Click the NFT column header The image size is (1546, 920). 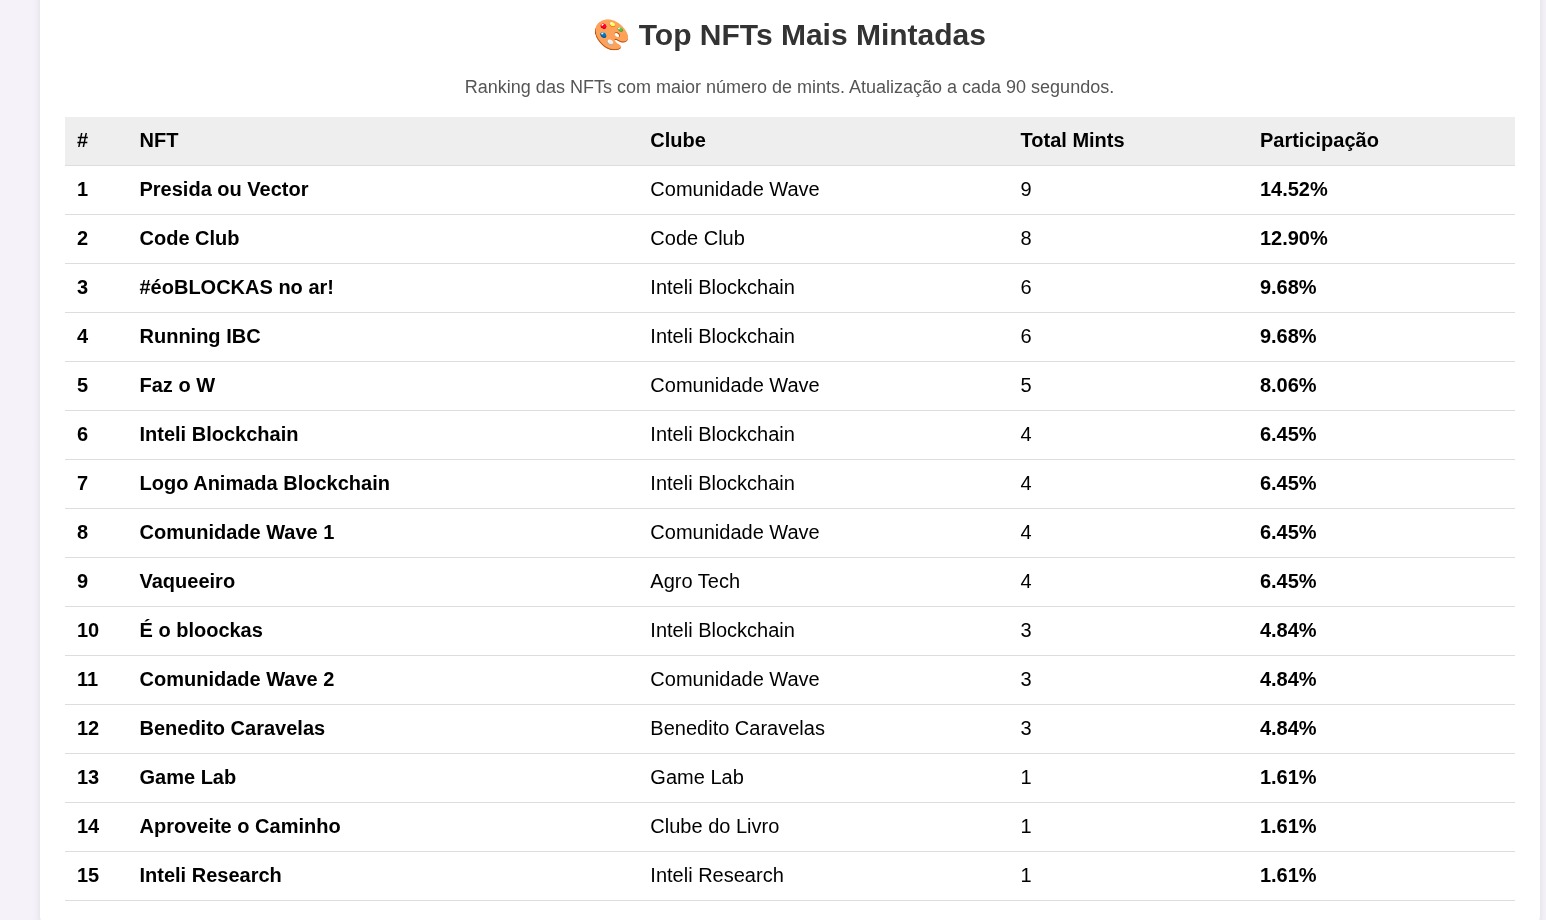click(158, 140)
